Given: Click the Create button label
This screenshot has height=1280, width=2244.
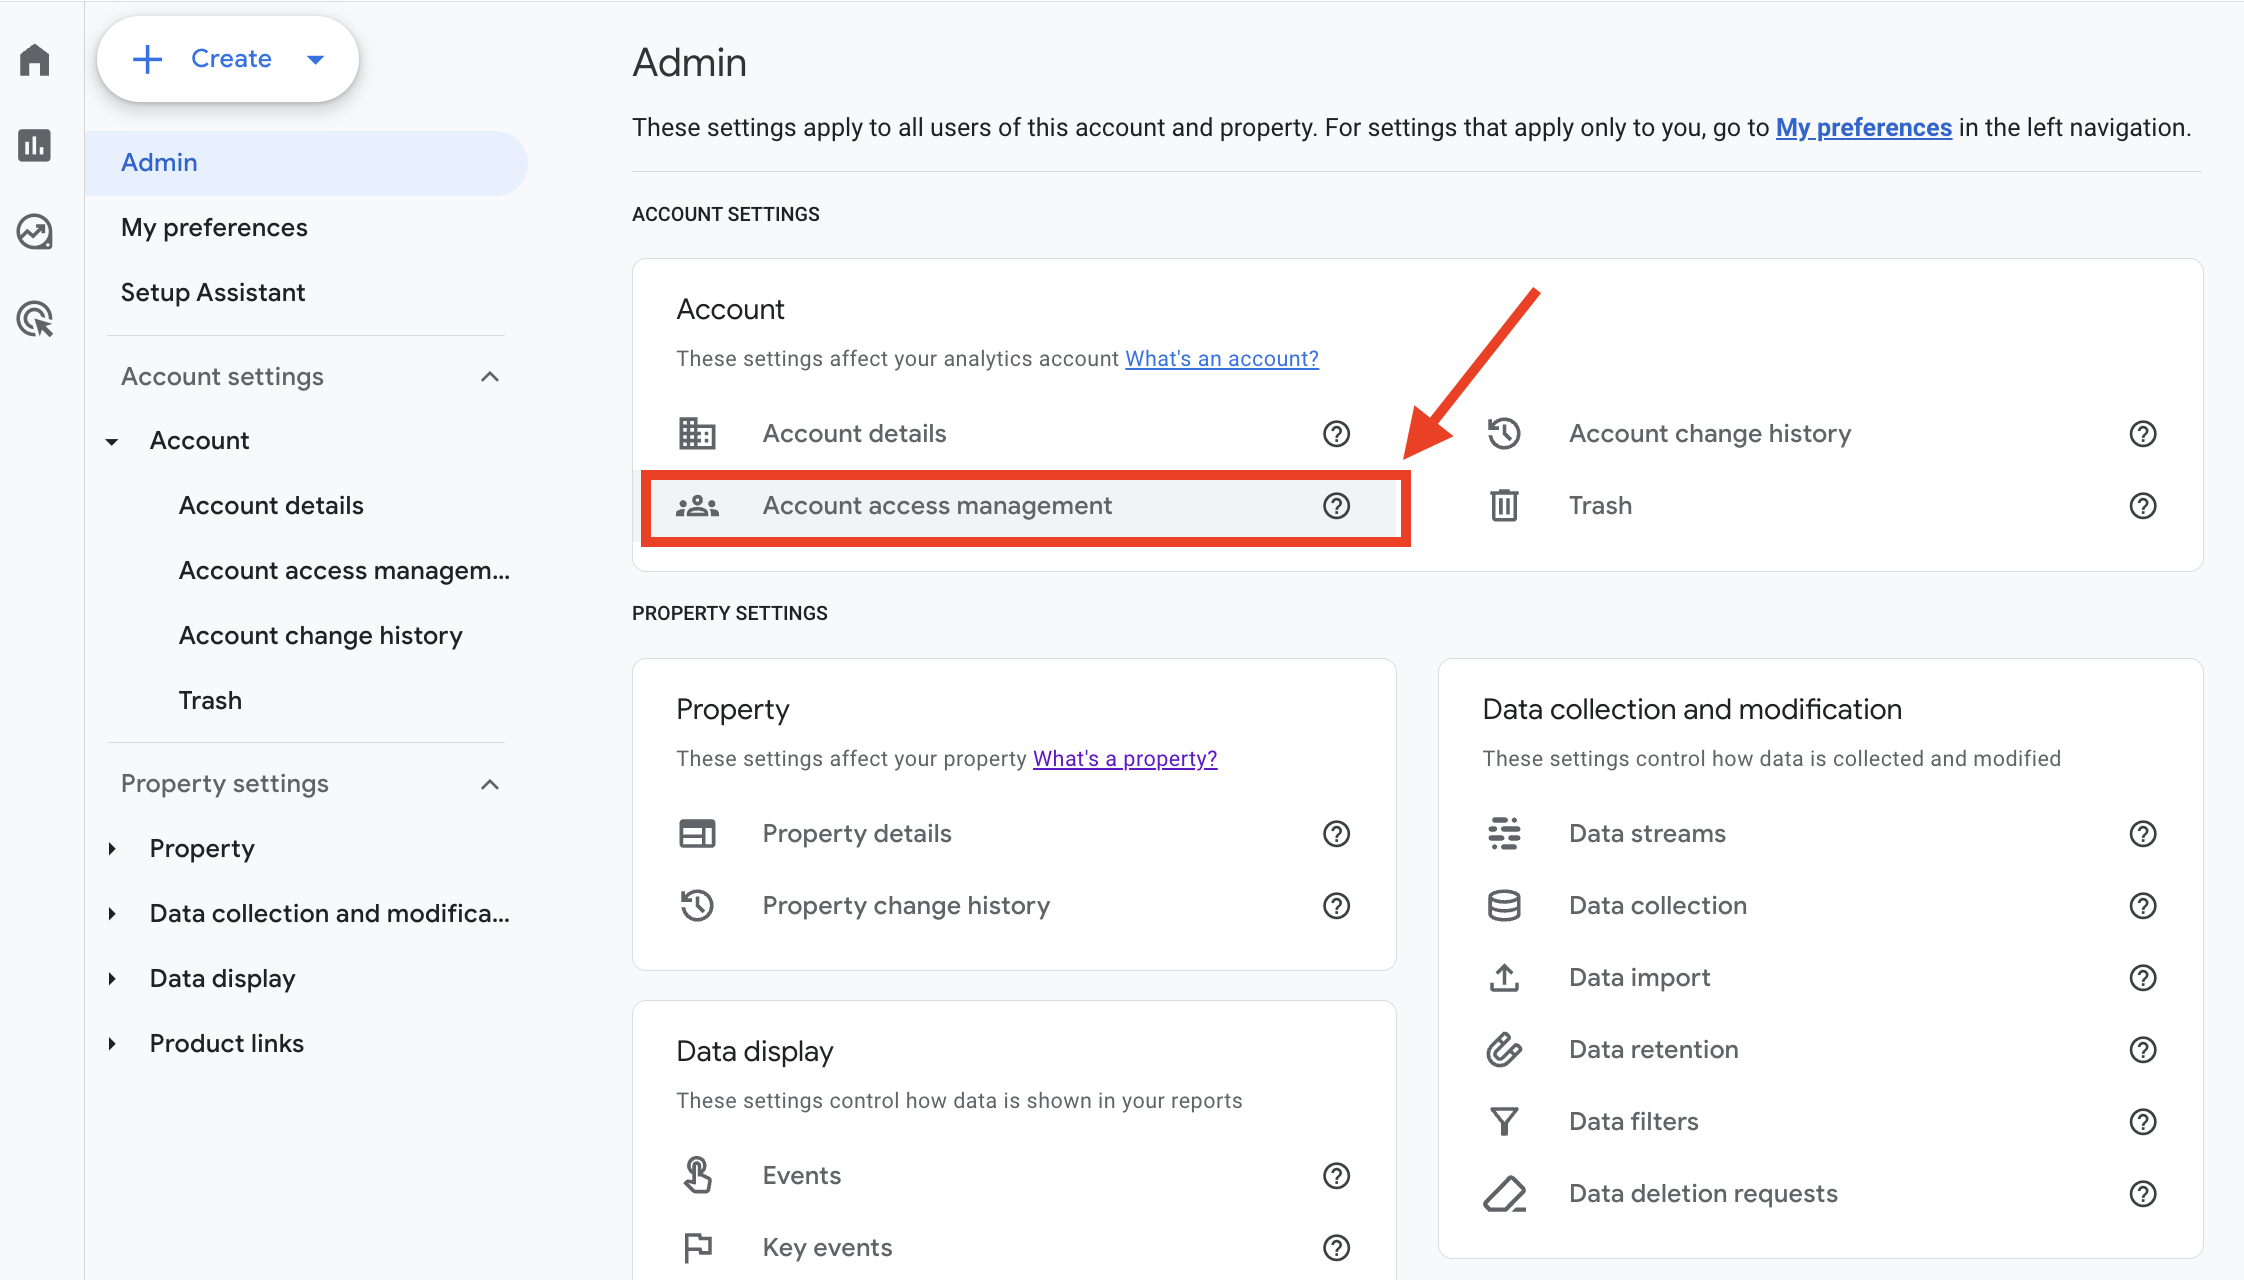Looking at the screenshot, I should click(231, 59).
